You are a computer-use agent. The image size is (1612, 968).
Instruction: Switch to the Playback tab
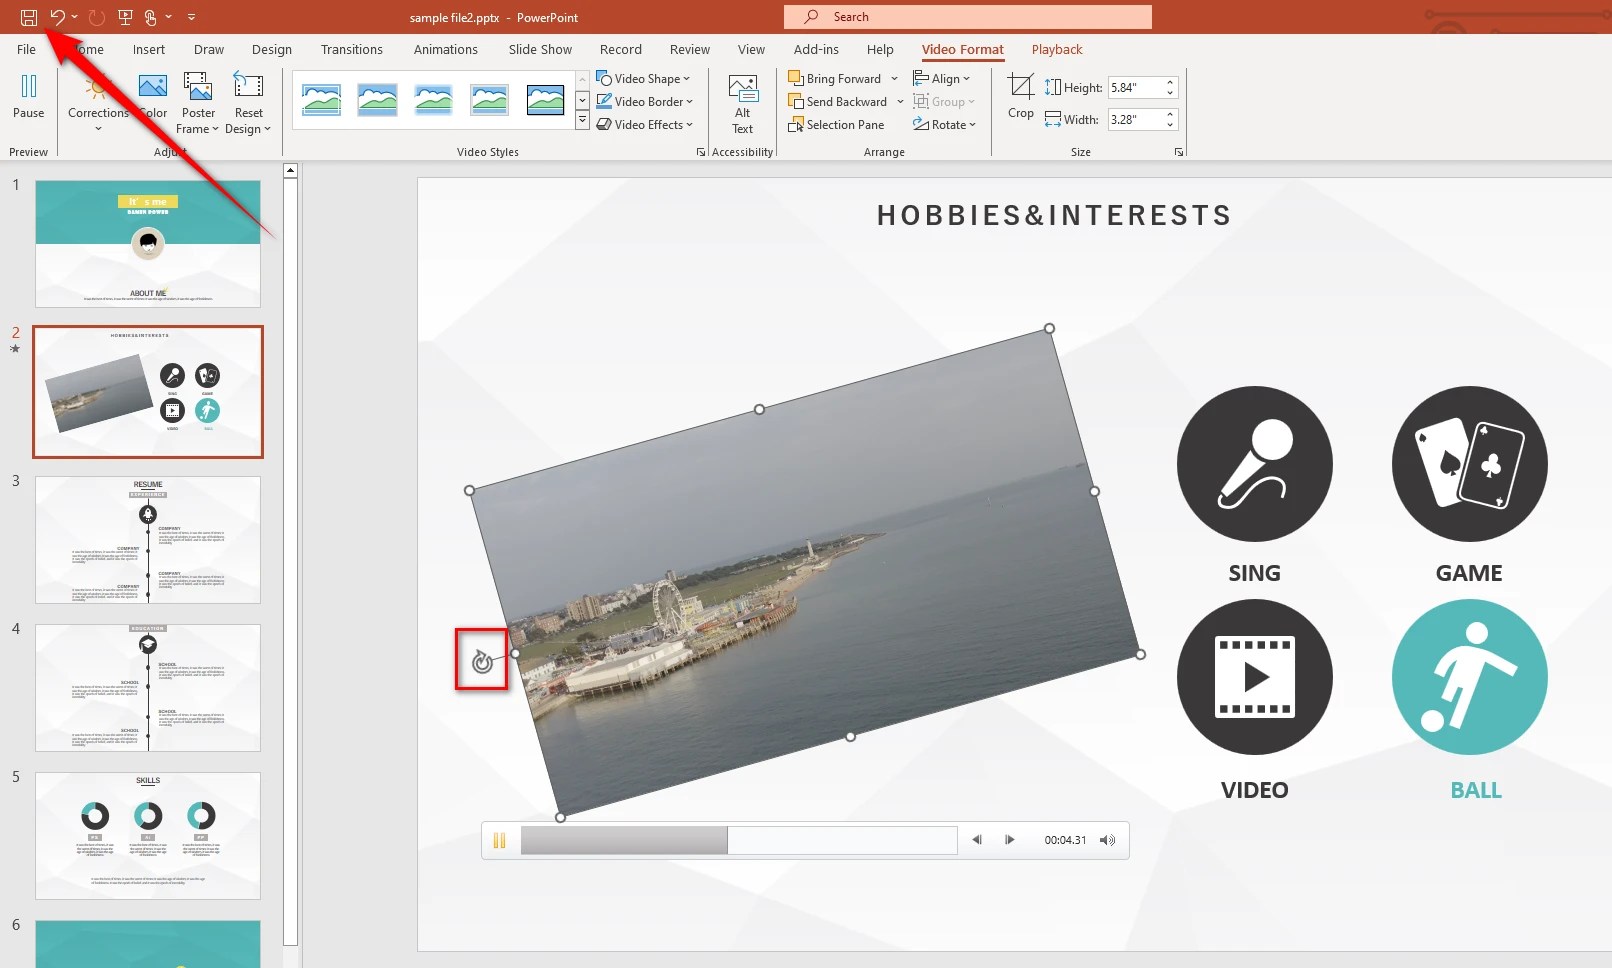[x=1056, y=49]
